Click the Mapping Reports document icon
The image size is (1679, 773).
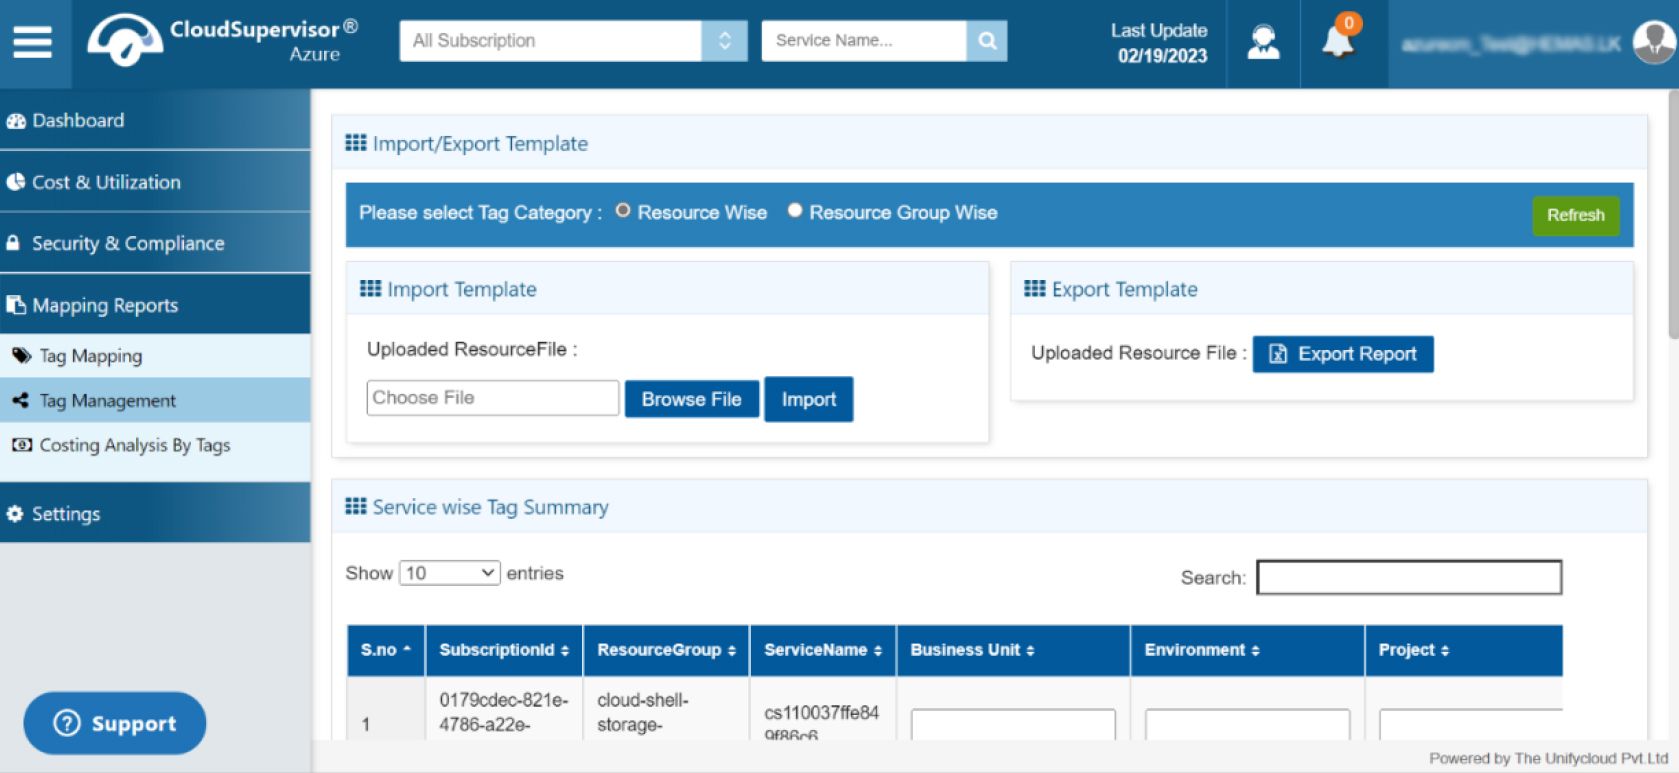(16, 305)
